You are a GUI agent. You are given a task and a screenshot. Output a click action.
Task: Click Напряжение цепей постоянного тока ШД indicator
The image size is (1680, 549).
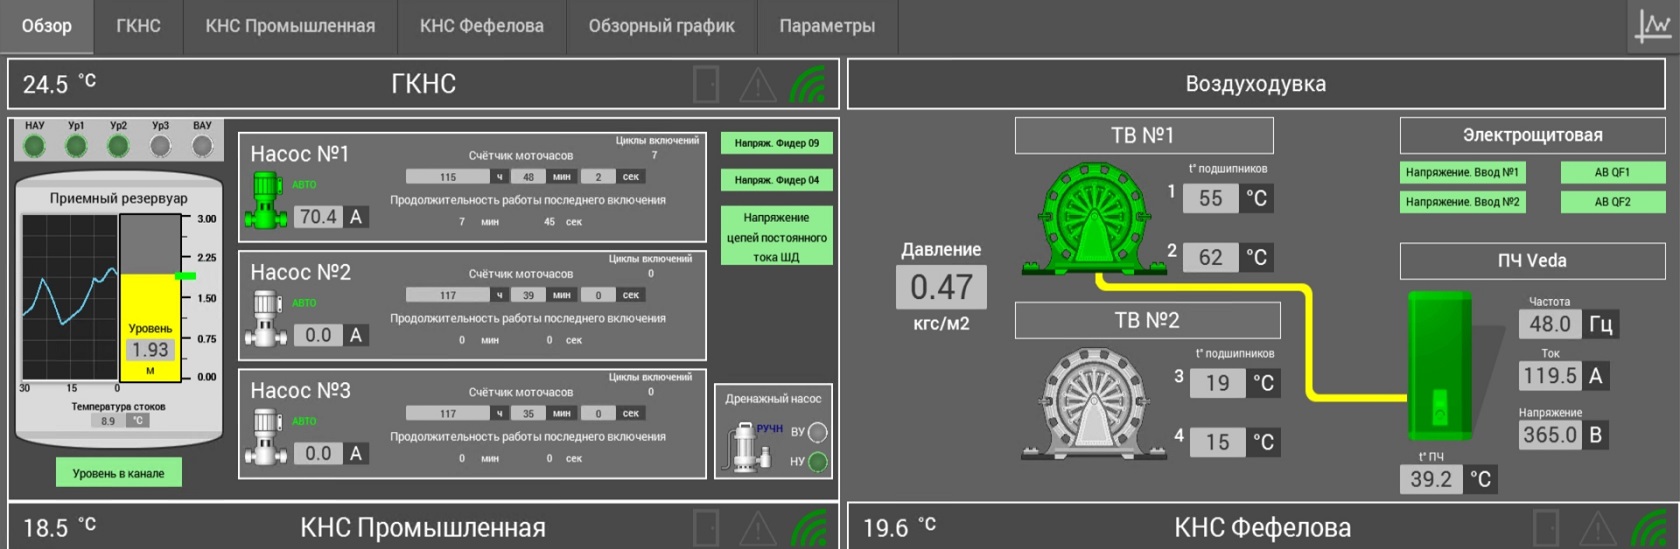click(776, 236)
